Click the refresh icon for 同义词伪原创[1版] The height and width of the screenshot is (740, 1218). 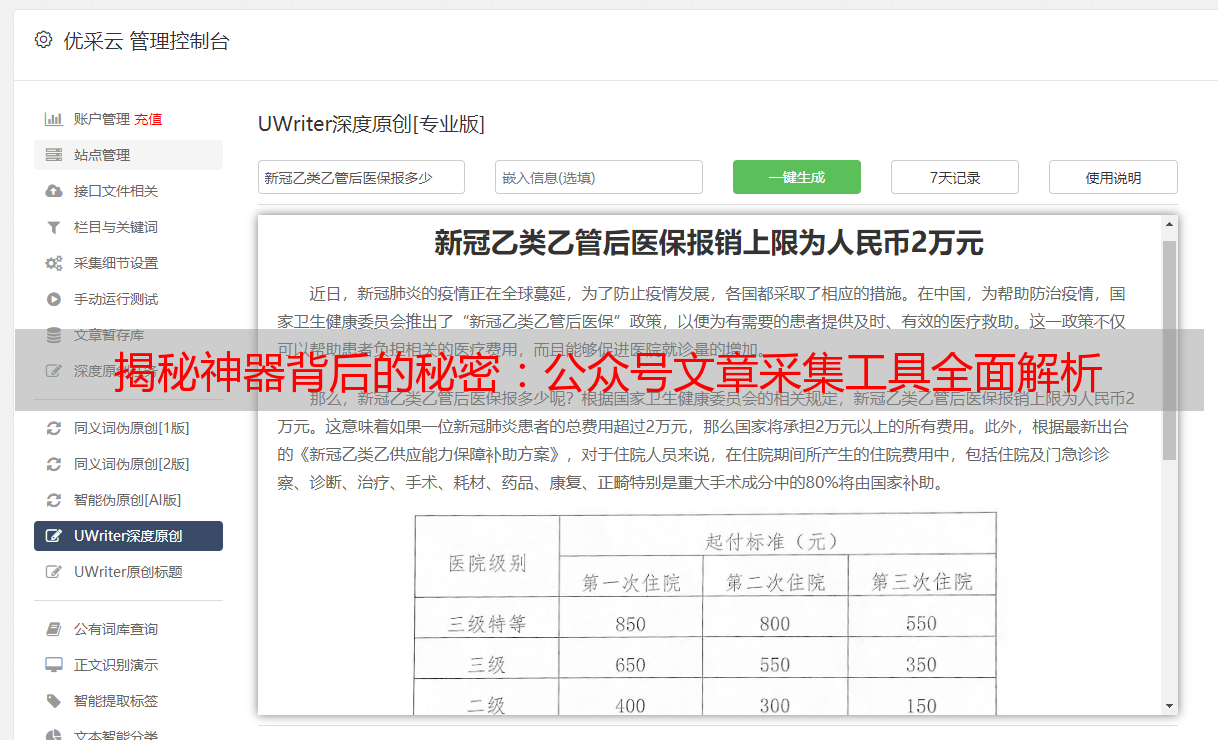(54, 428)
